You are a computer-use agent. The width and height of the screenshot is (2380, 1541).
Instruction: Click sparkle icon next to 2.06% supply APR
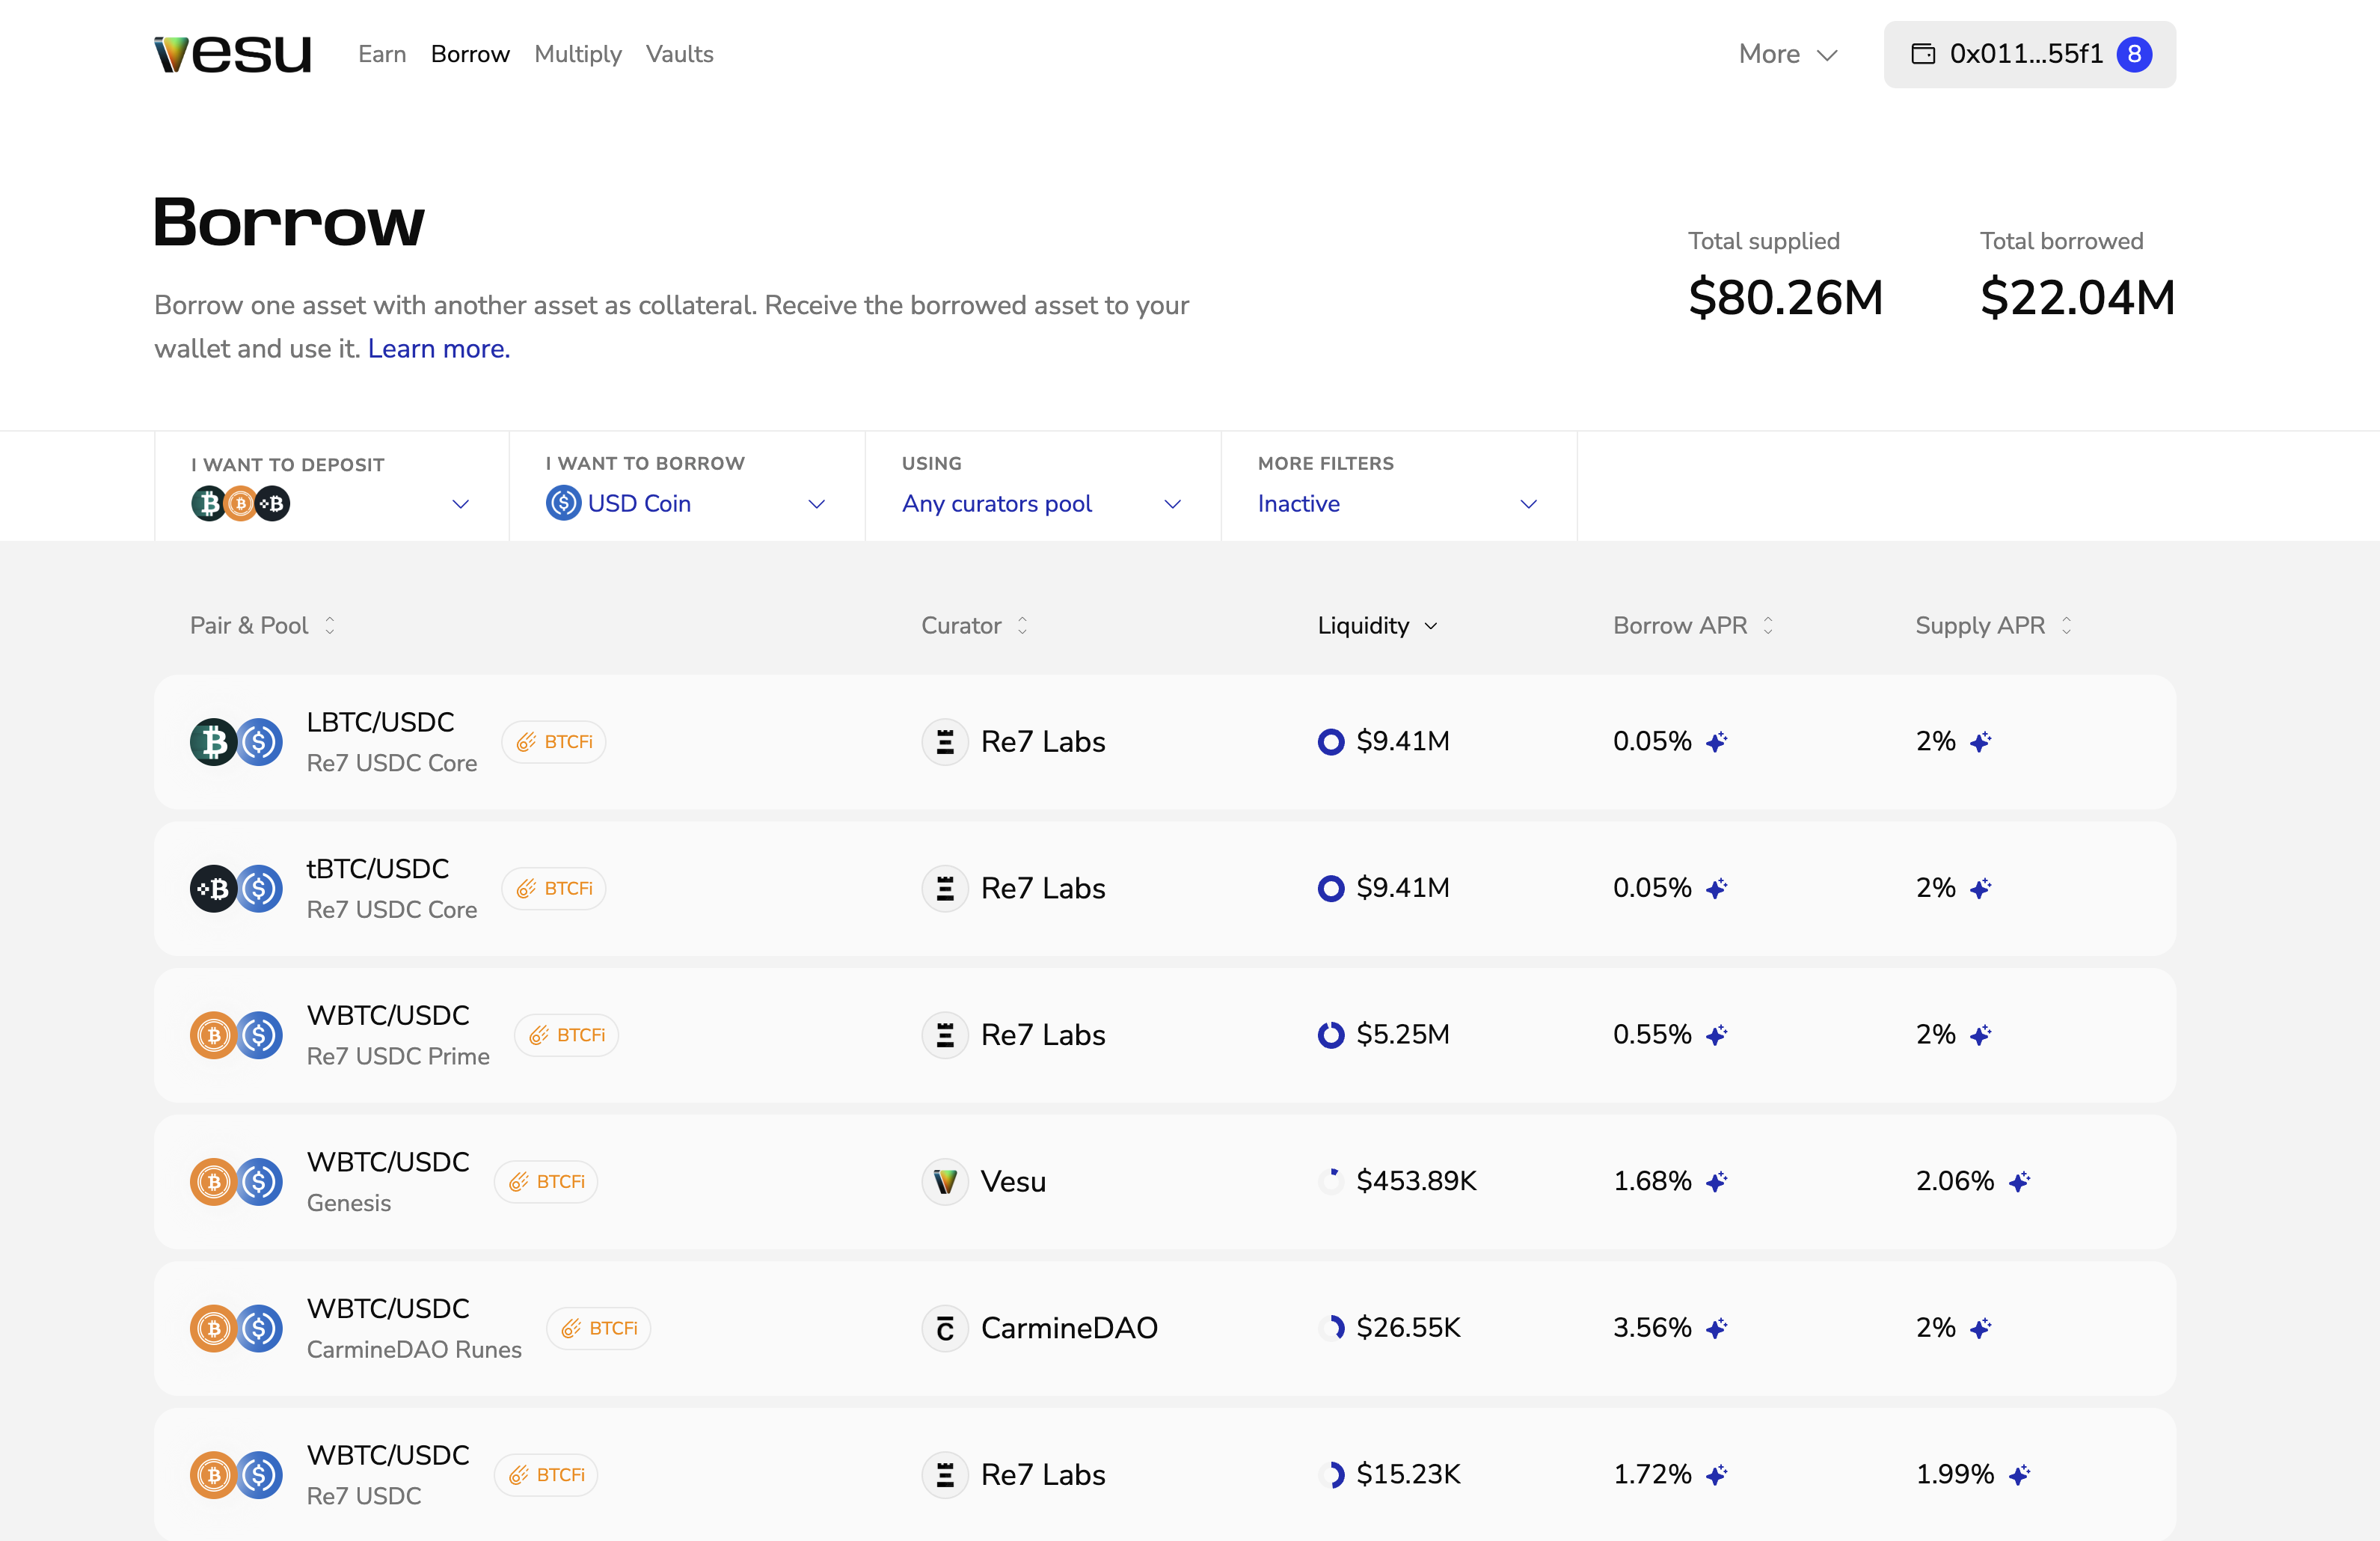(2019, 1182)
